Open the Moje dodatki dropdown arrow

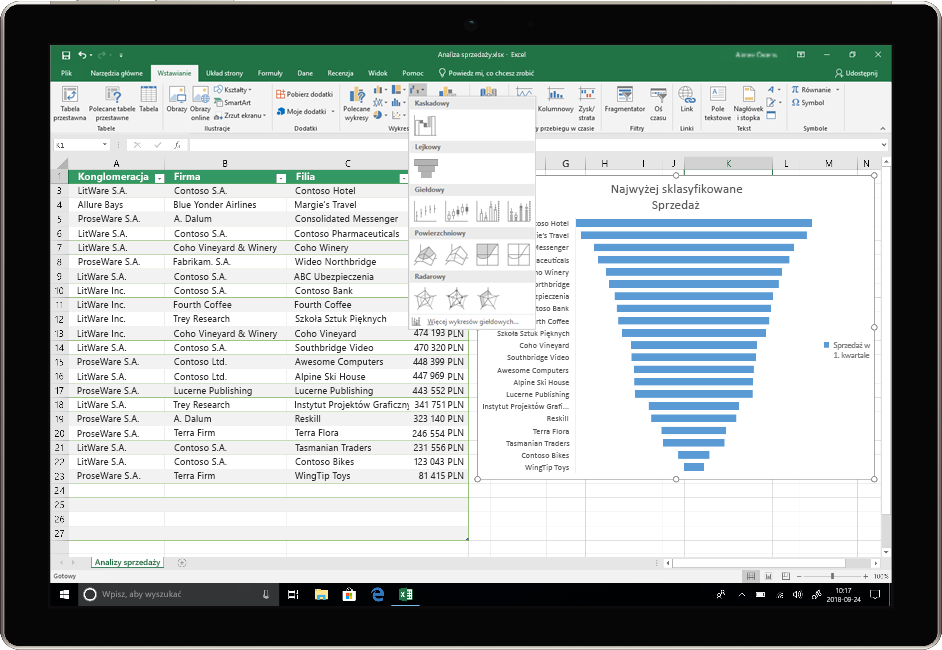pos(333,112)
